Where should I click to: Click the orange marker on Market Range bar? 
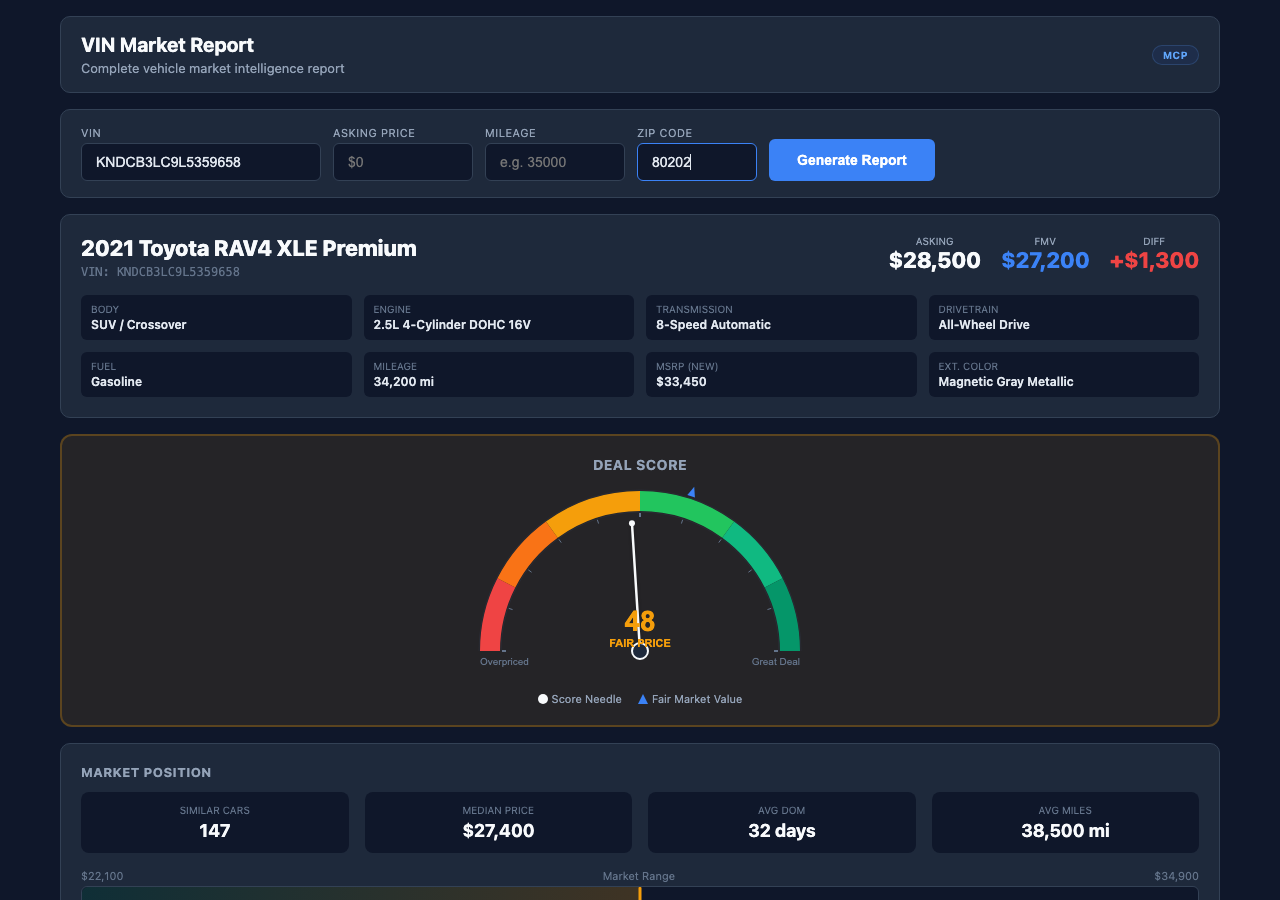tap(640, 893)
